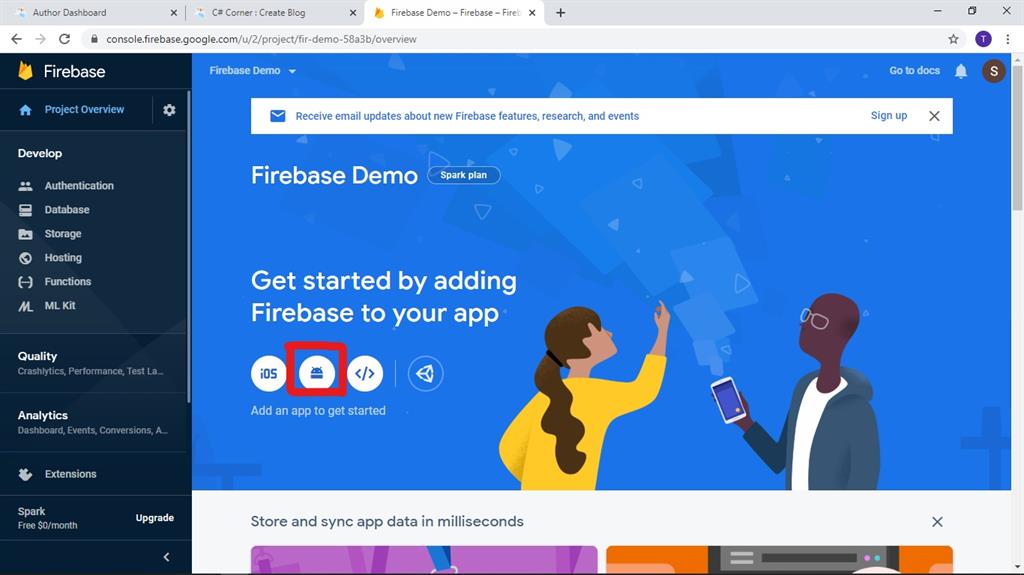Bookmark this page with star icon

coord(953,39)
